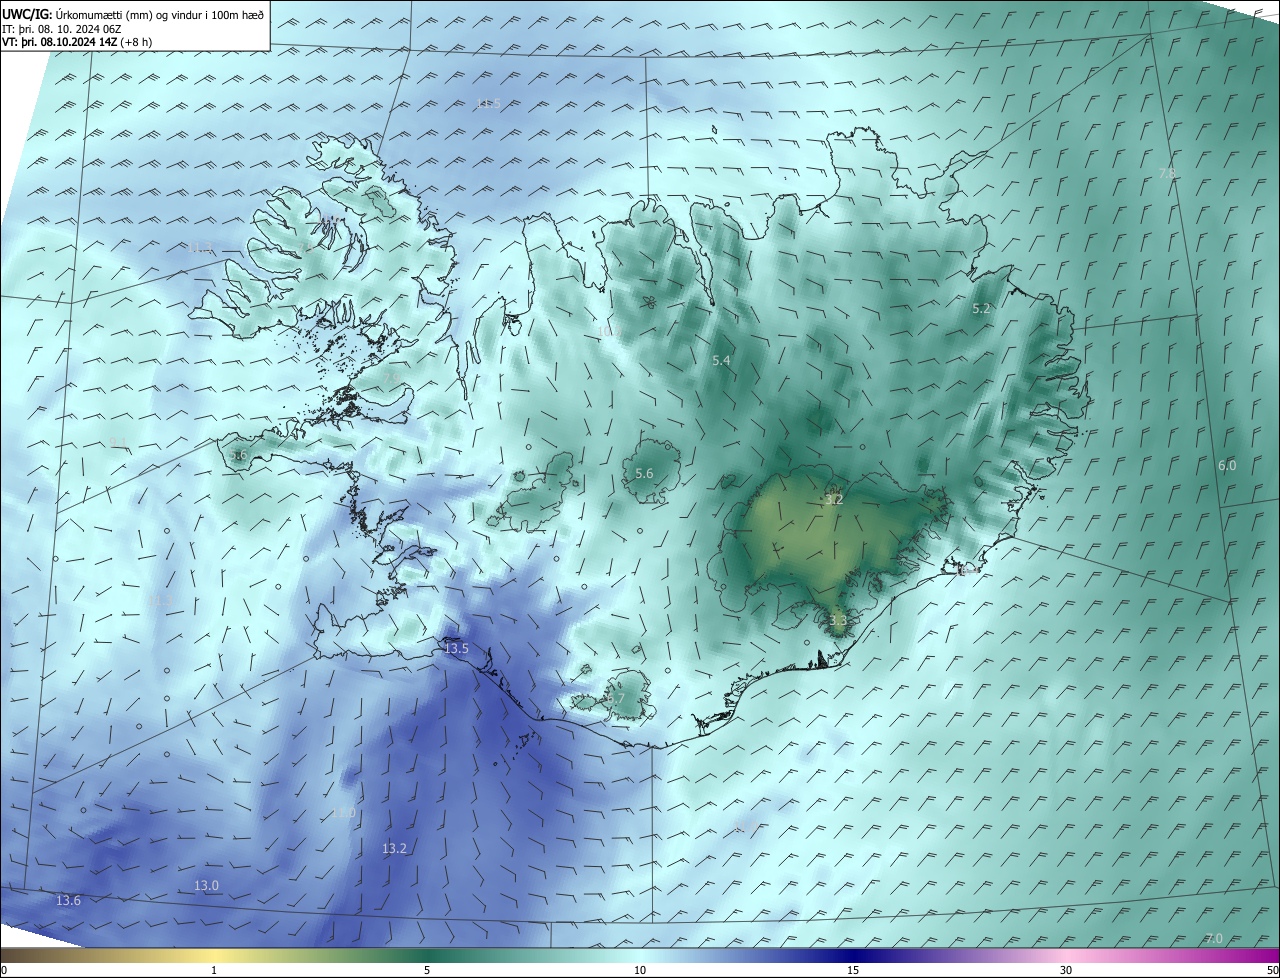Click the 7.0 value label
1280x978 pixels.
(1213, 938)
